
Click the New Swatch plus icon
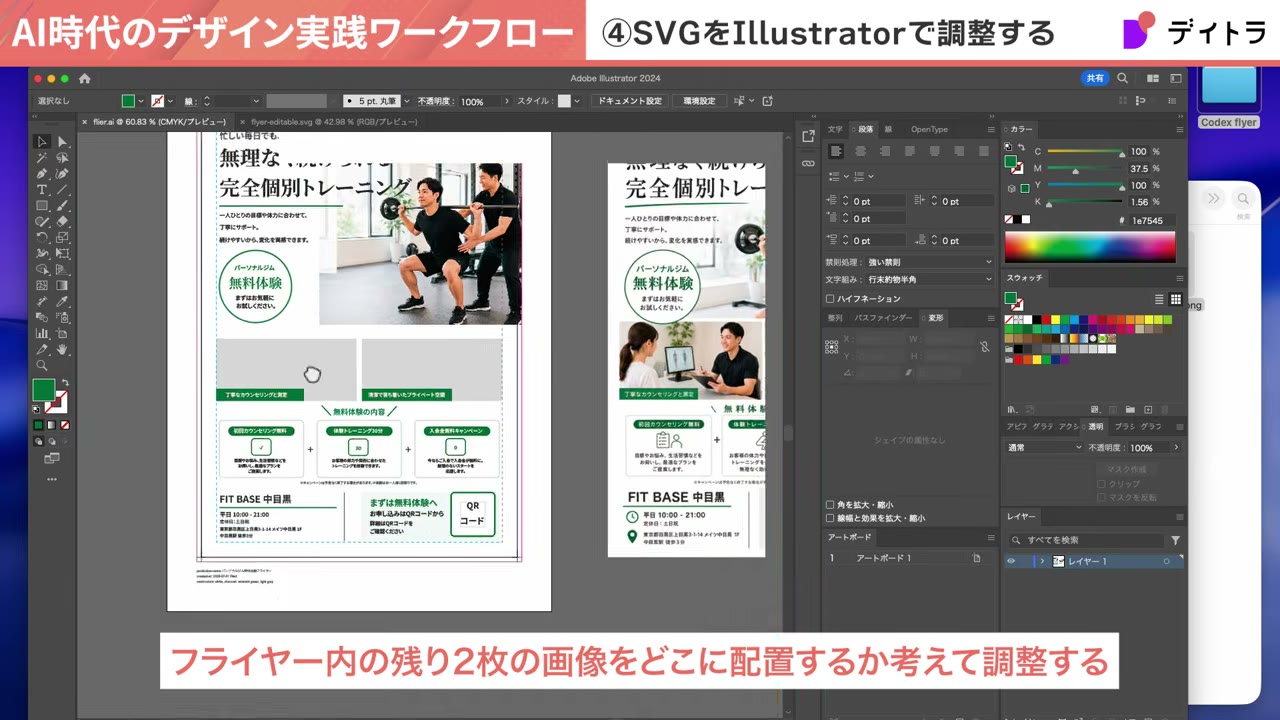click(x=1148, y=410)
